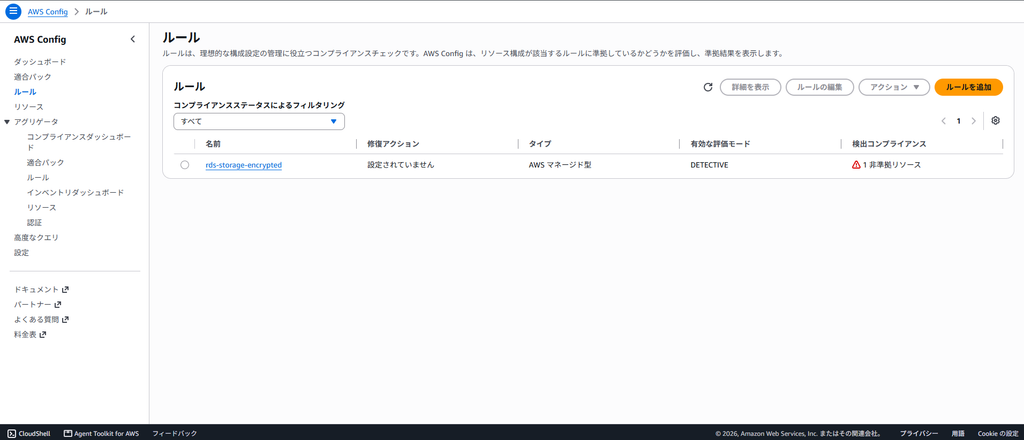Screen dimensions: 1024x440
Task: Click 詳細を表示 button
Action: (750, 87)
